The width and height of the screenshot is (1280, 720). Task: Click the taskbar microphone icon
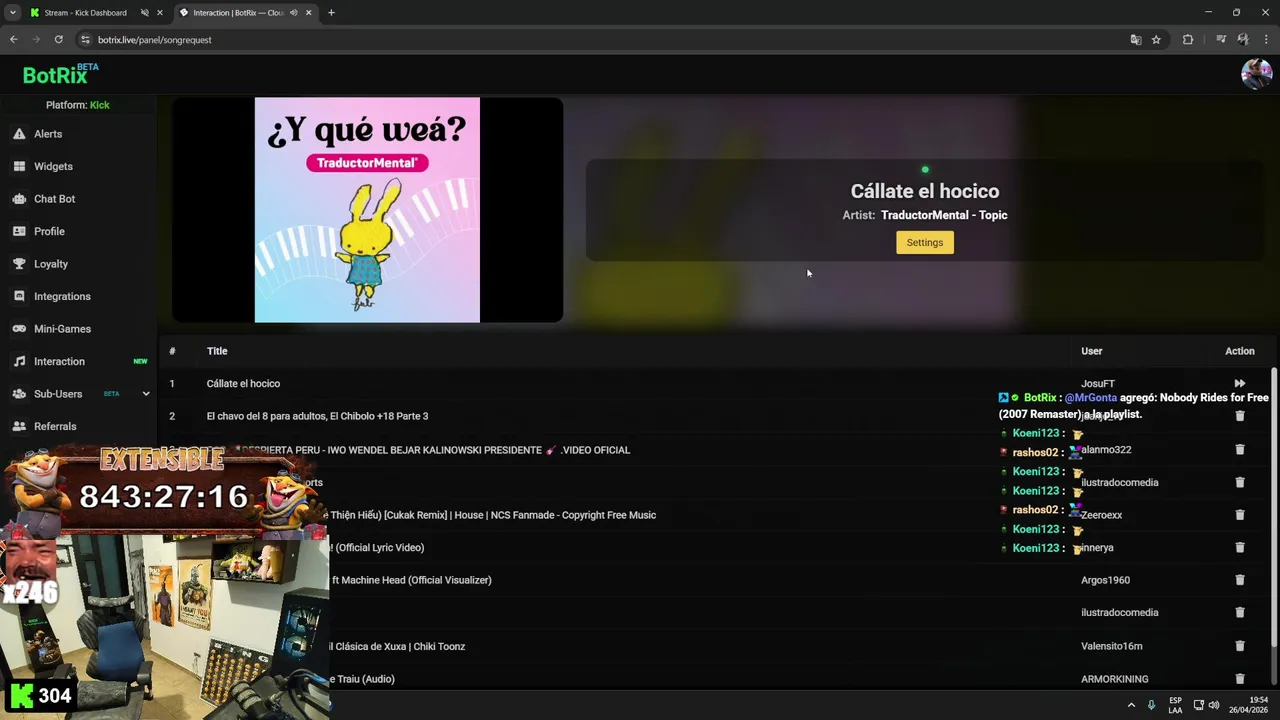[x=1152, y=705]
